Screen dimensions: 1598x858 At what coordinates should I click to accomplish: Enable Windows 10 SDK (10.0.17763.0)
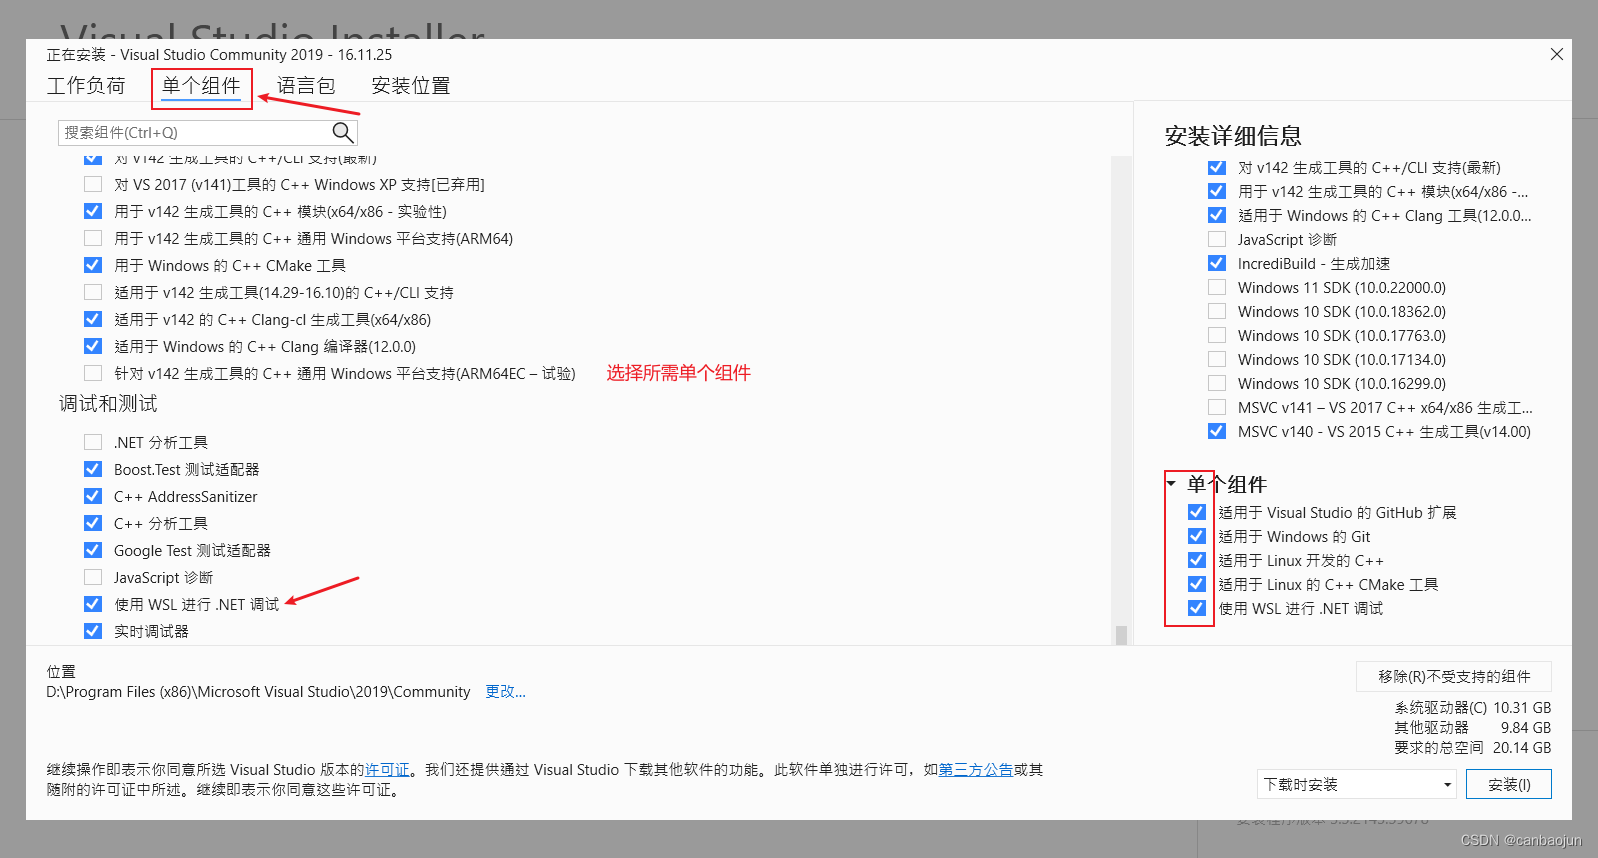[x=1217, y=335]
